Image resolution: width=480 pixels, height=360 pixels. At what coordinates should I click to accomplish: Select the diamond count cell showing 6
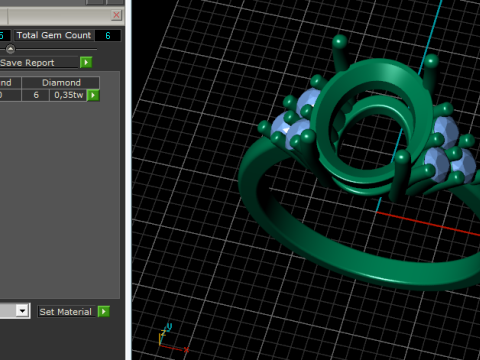click(x=36, y=95)
